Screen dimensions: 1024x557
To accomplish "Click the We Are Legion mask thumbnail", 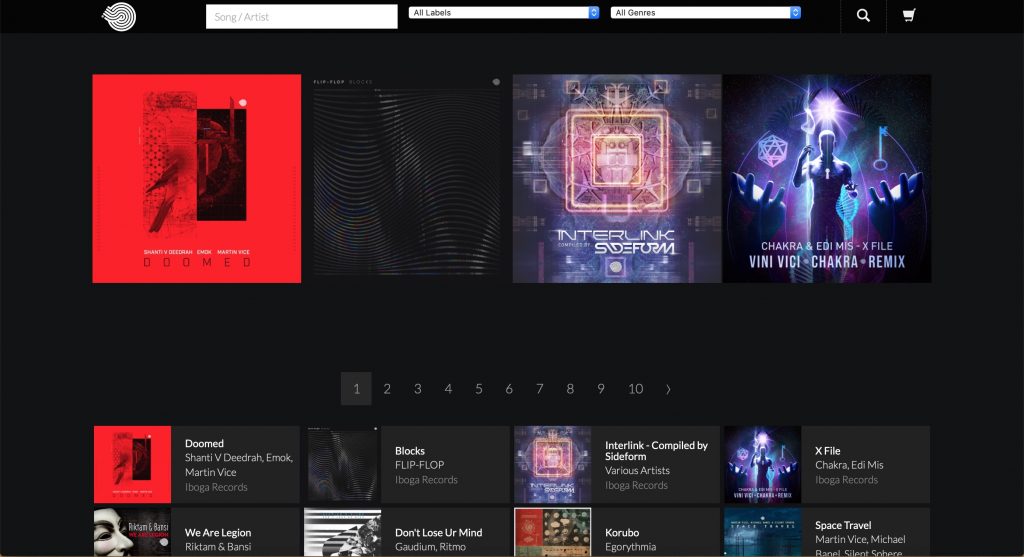I will point(133,532).
